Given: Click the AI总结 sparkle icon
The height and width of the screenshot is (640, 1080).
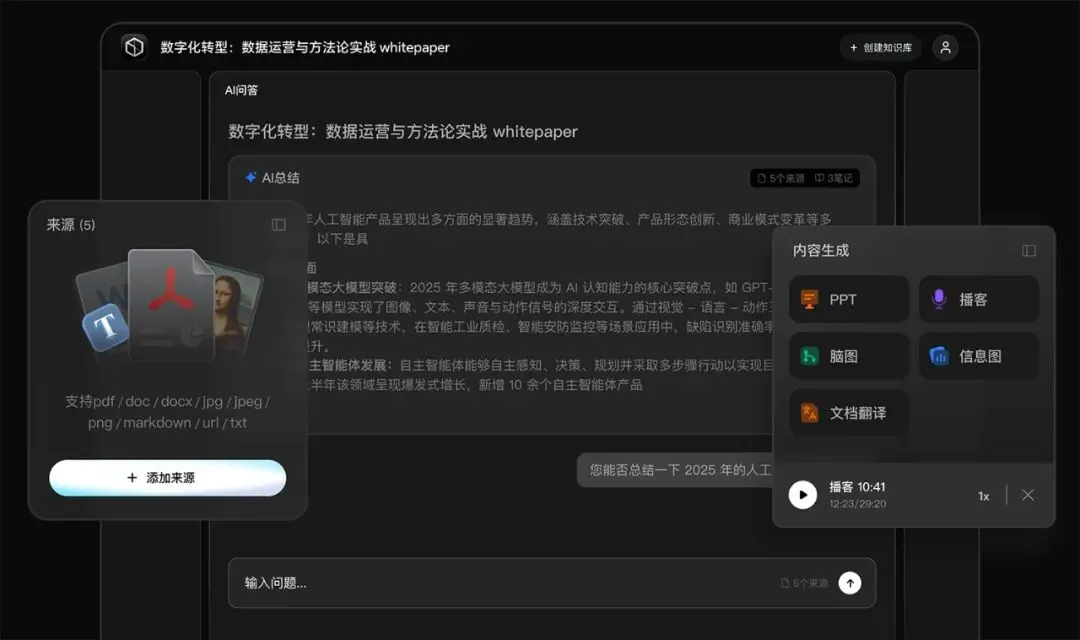Looking at the screenshot, I should 251,177.
